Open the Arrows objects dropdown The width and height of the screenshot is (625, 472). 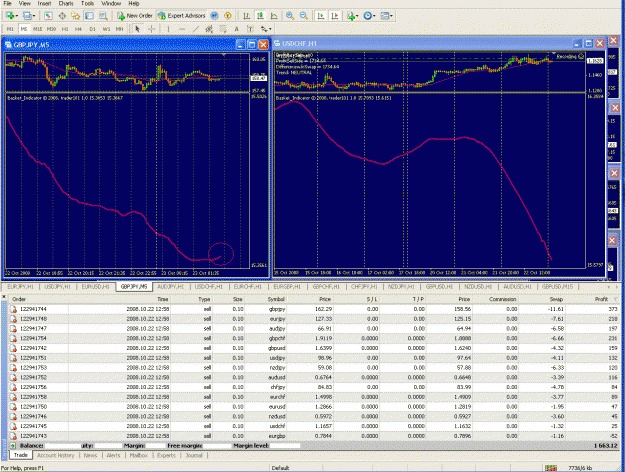point(266,29)
